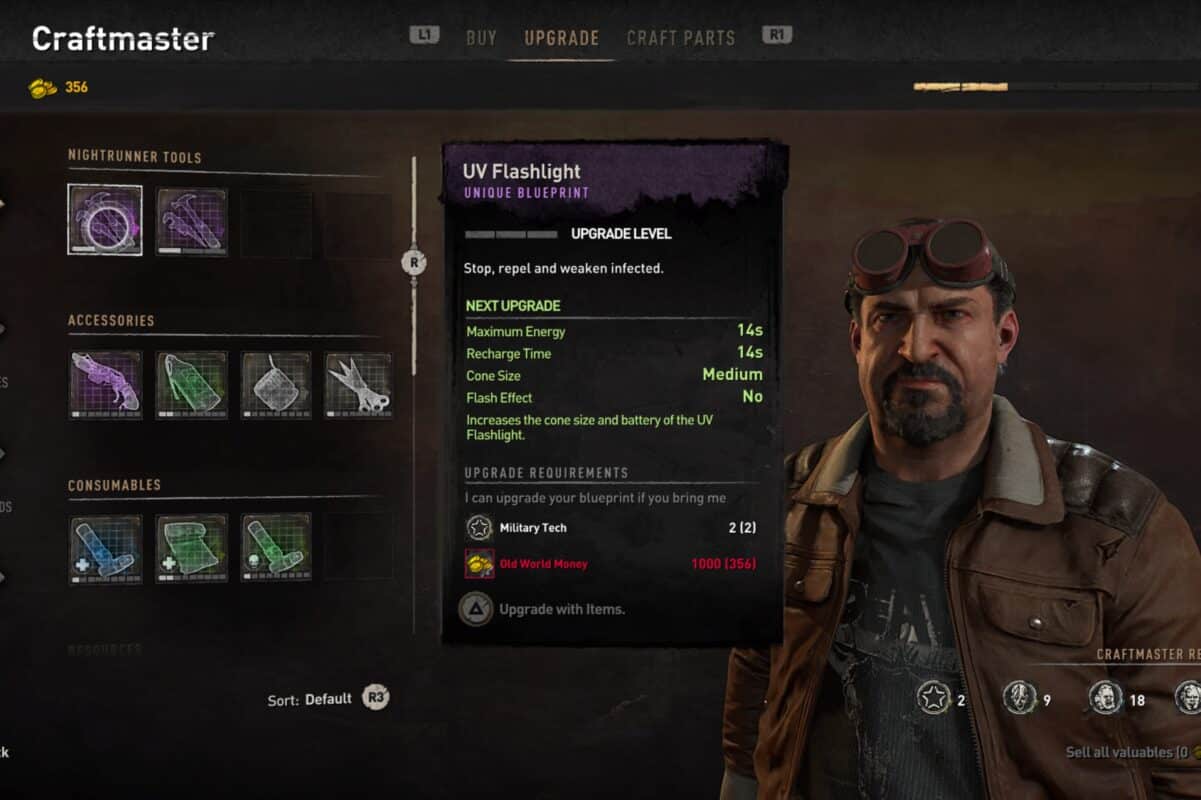Click the R scroll handle on list

[414, 262]
